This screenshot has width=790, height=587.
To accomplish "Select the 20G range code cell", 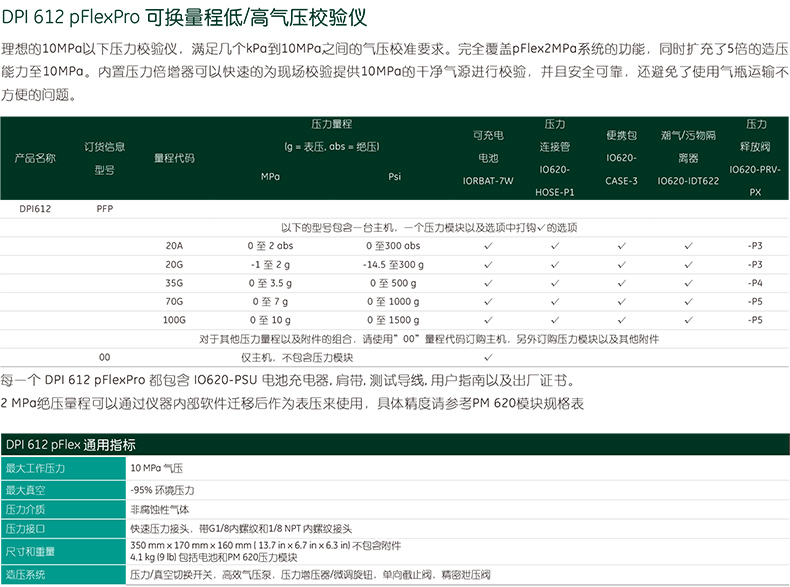I will click(174, 264).
